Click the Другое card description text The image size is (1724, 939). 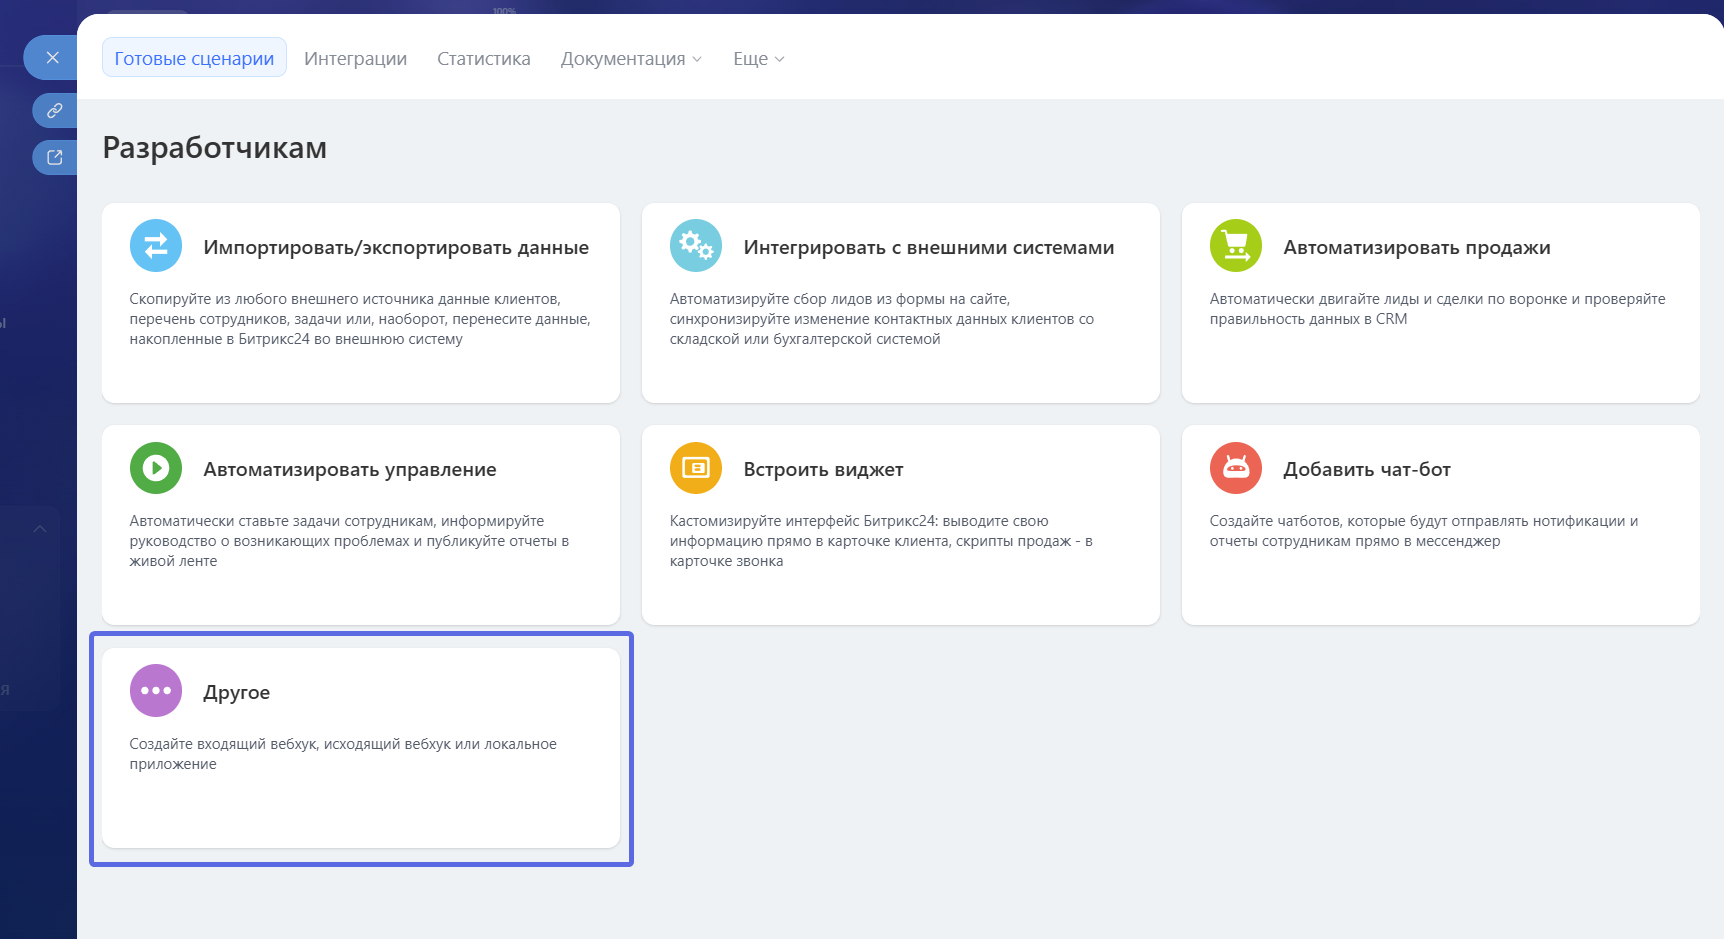tap(343, 754)
